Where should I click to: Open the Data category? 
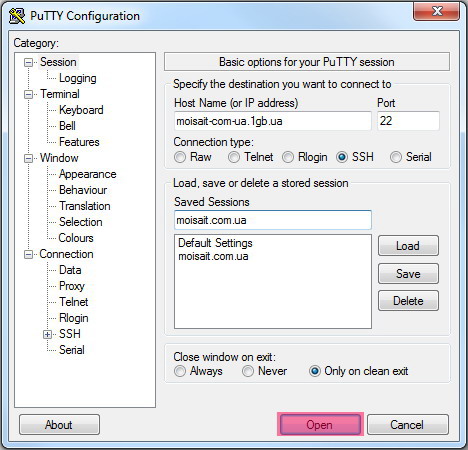(x=70, y=270)
